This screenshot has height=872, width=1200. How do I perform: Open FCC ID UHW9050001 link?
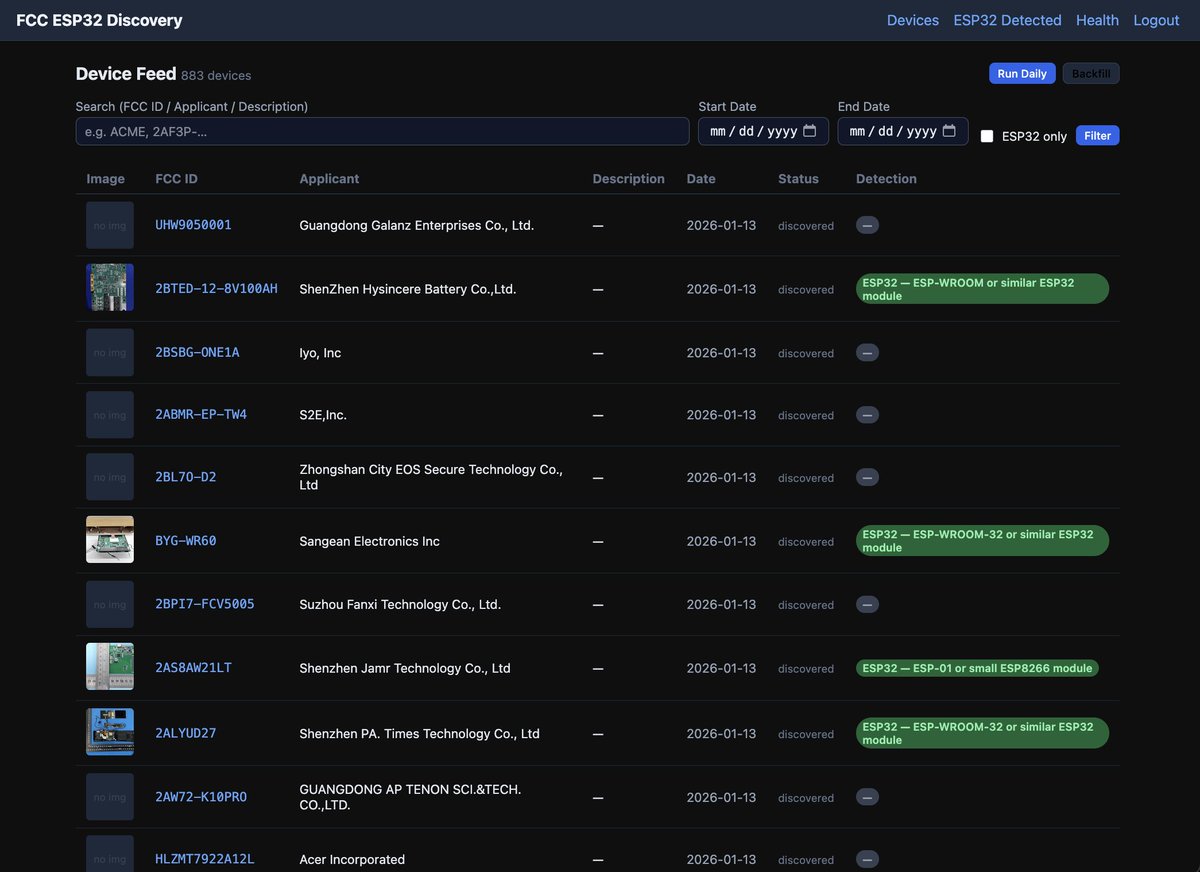click(193, 225)
